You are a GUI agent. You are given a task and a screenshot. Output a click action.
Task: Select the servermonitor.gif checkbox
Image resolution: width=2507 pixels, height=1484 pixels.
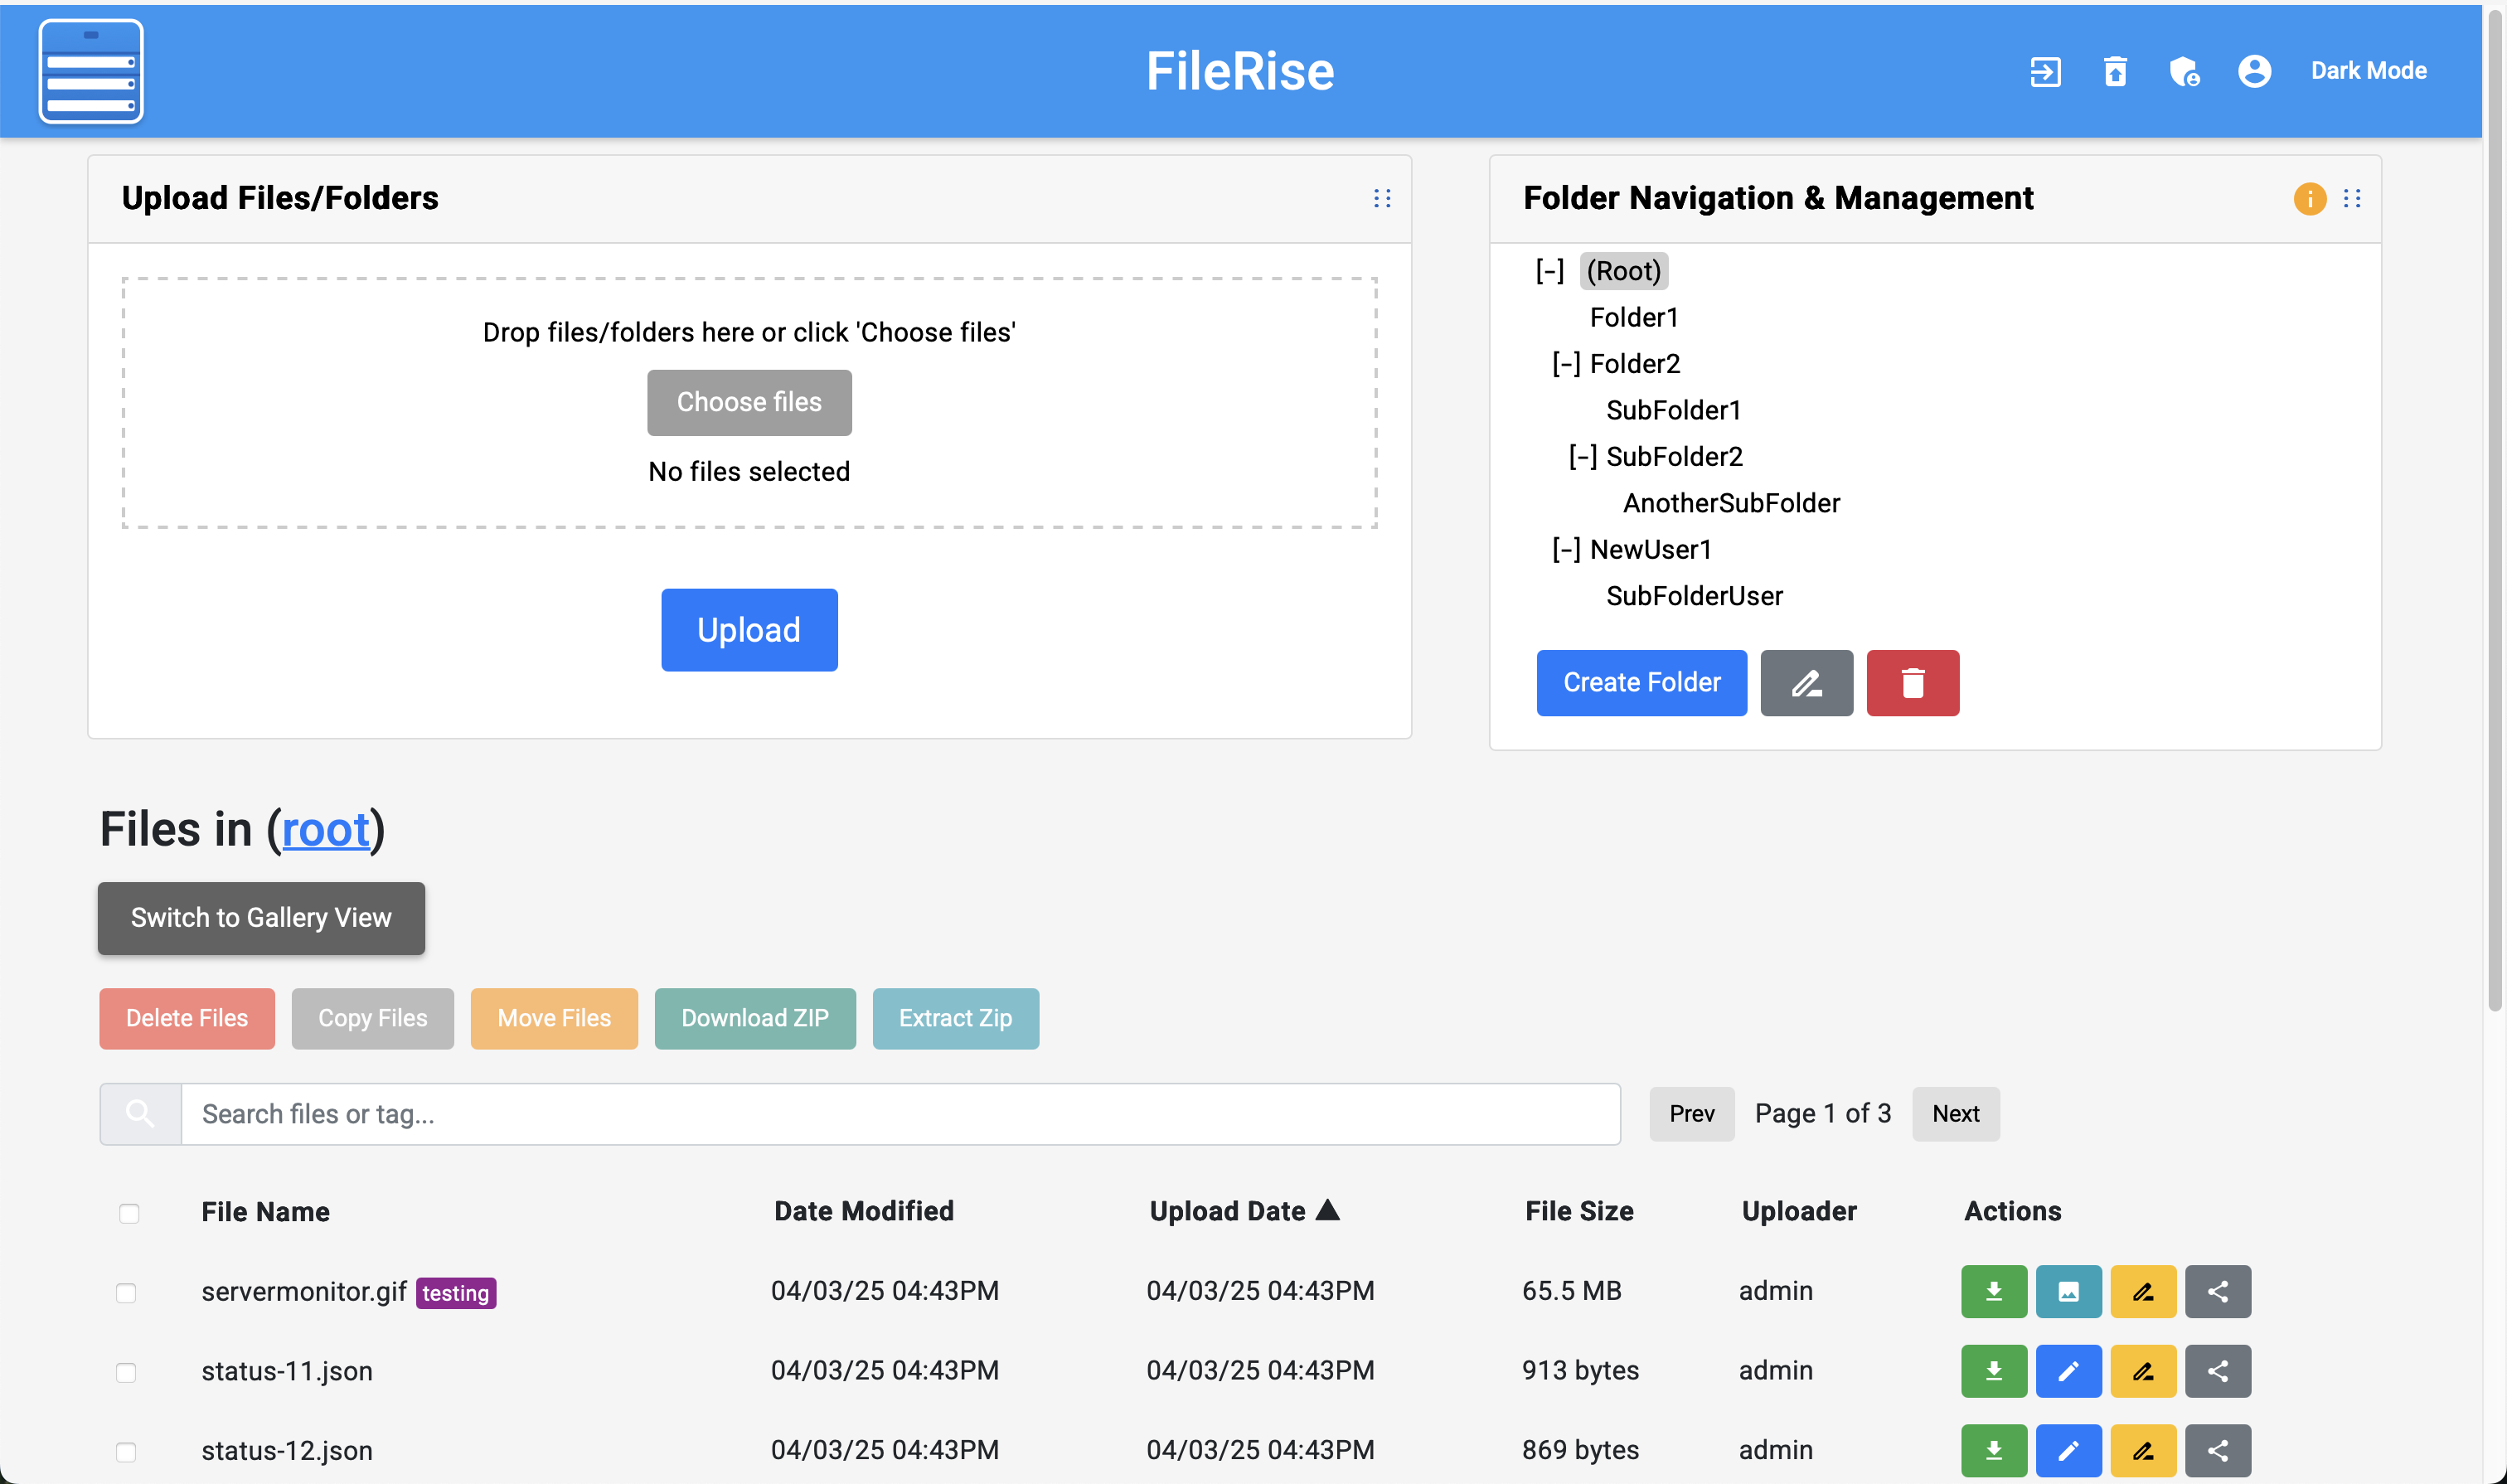click(126, 1293)
